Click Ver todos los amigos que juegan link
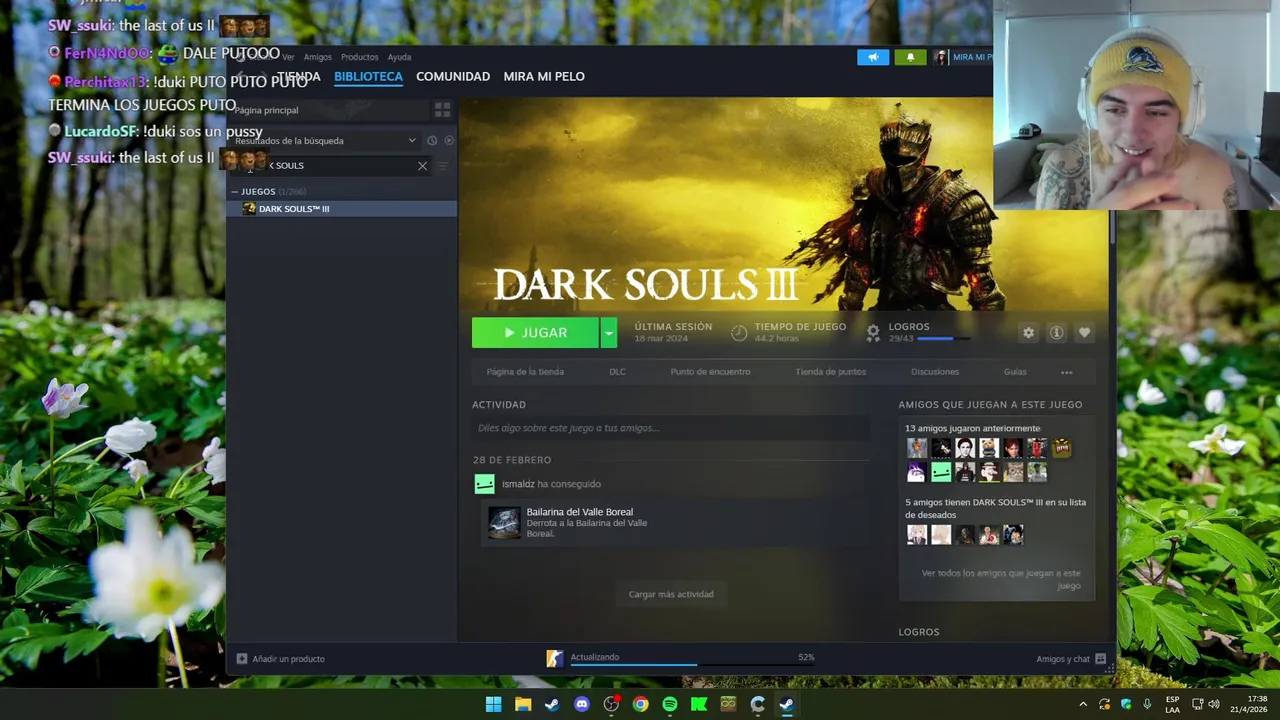Viewport: 1280px width, 720px height. click(1001, 579)
